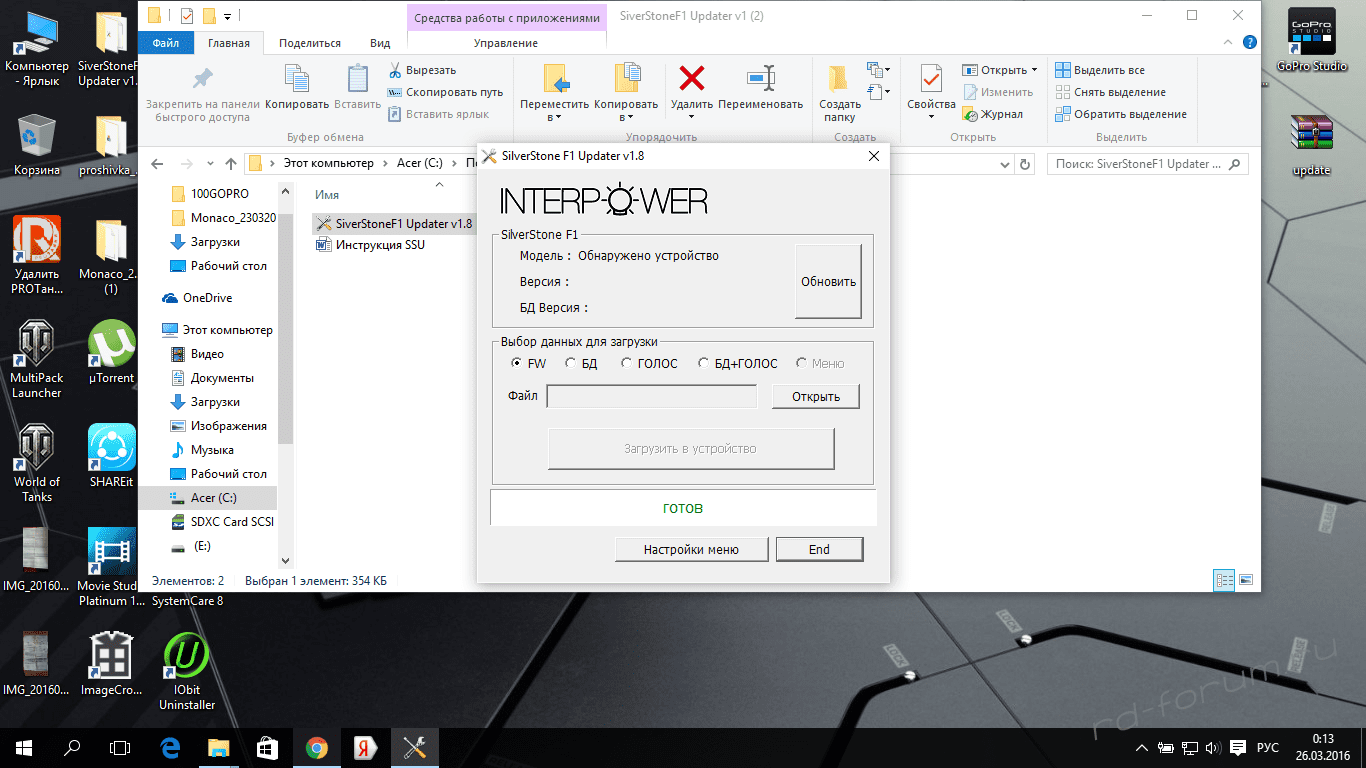Expand the Этот компьютер breadcrumb chevron
This screenshot has height=768, width=1366.
click(384, 163)
